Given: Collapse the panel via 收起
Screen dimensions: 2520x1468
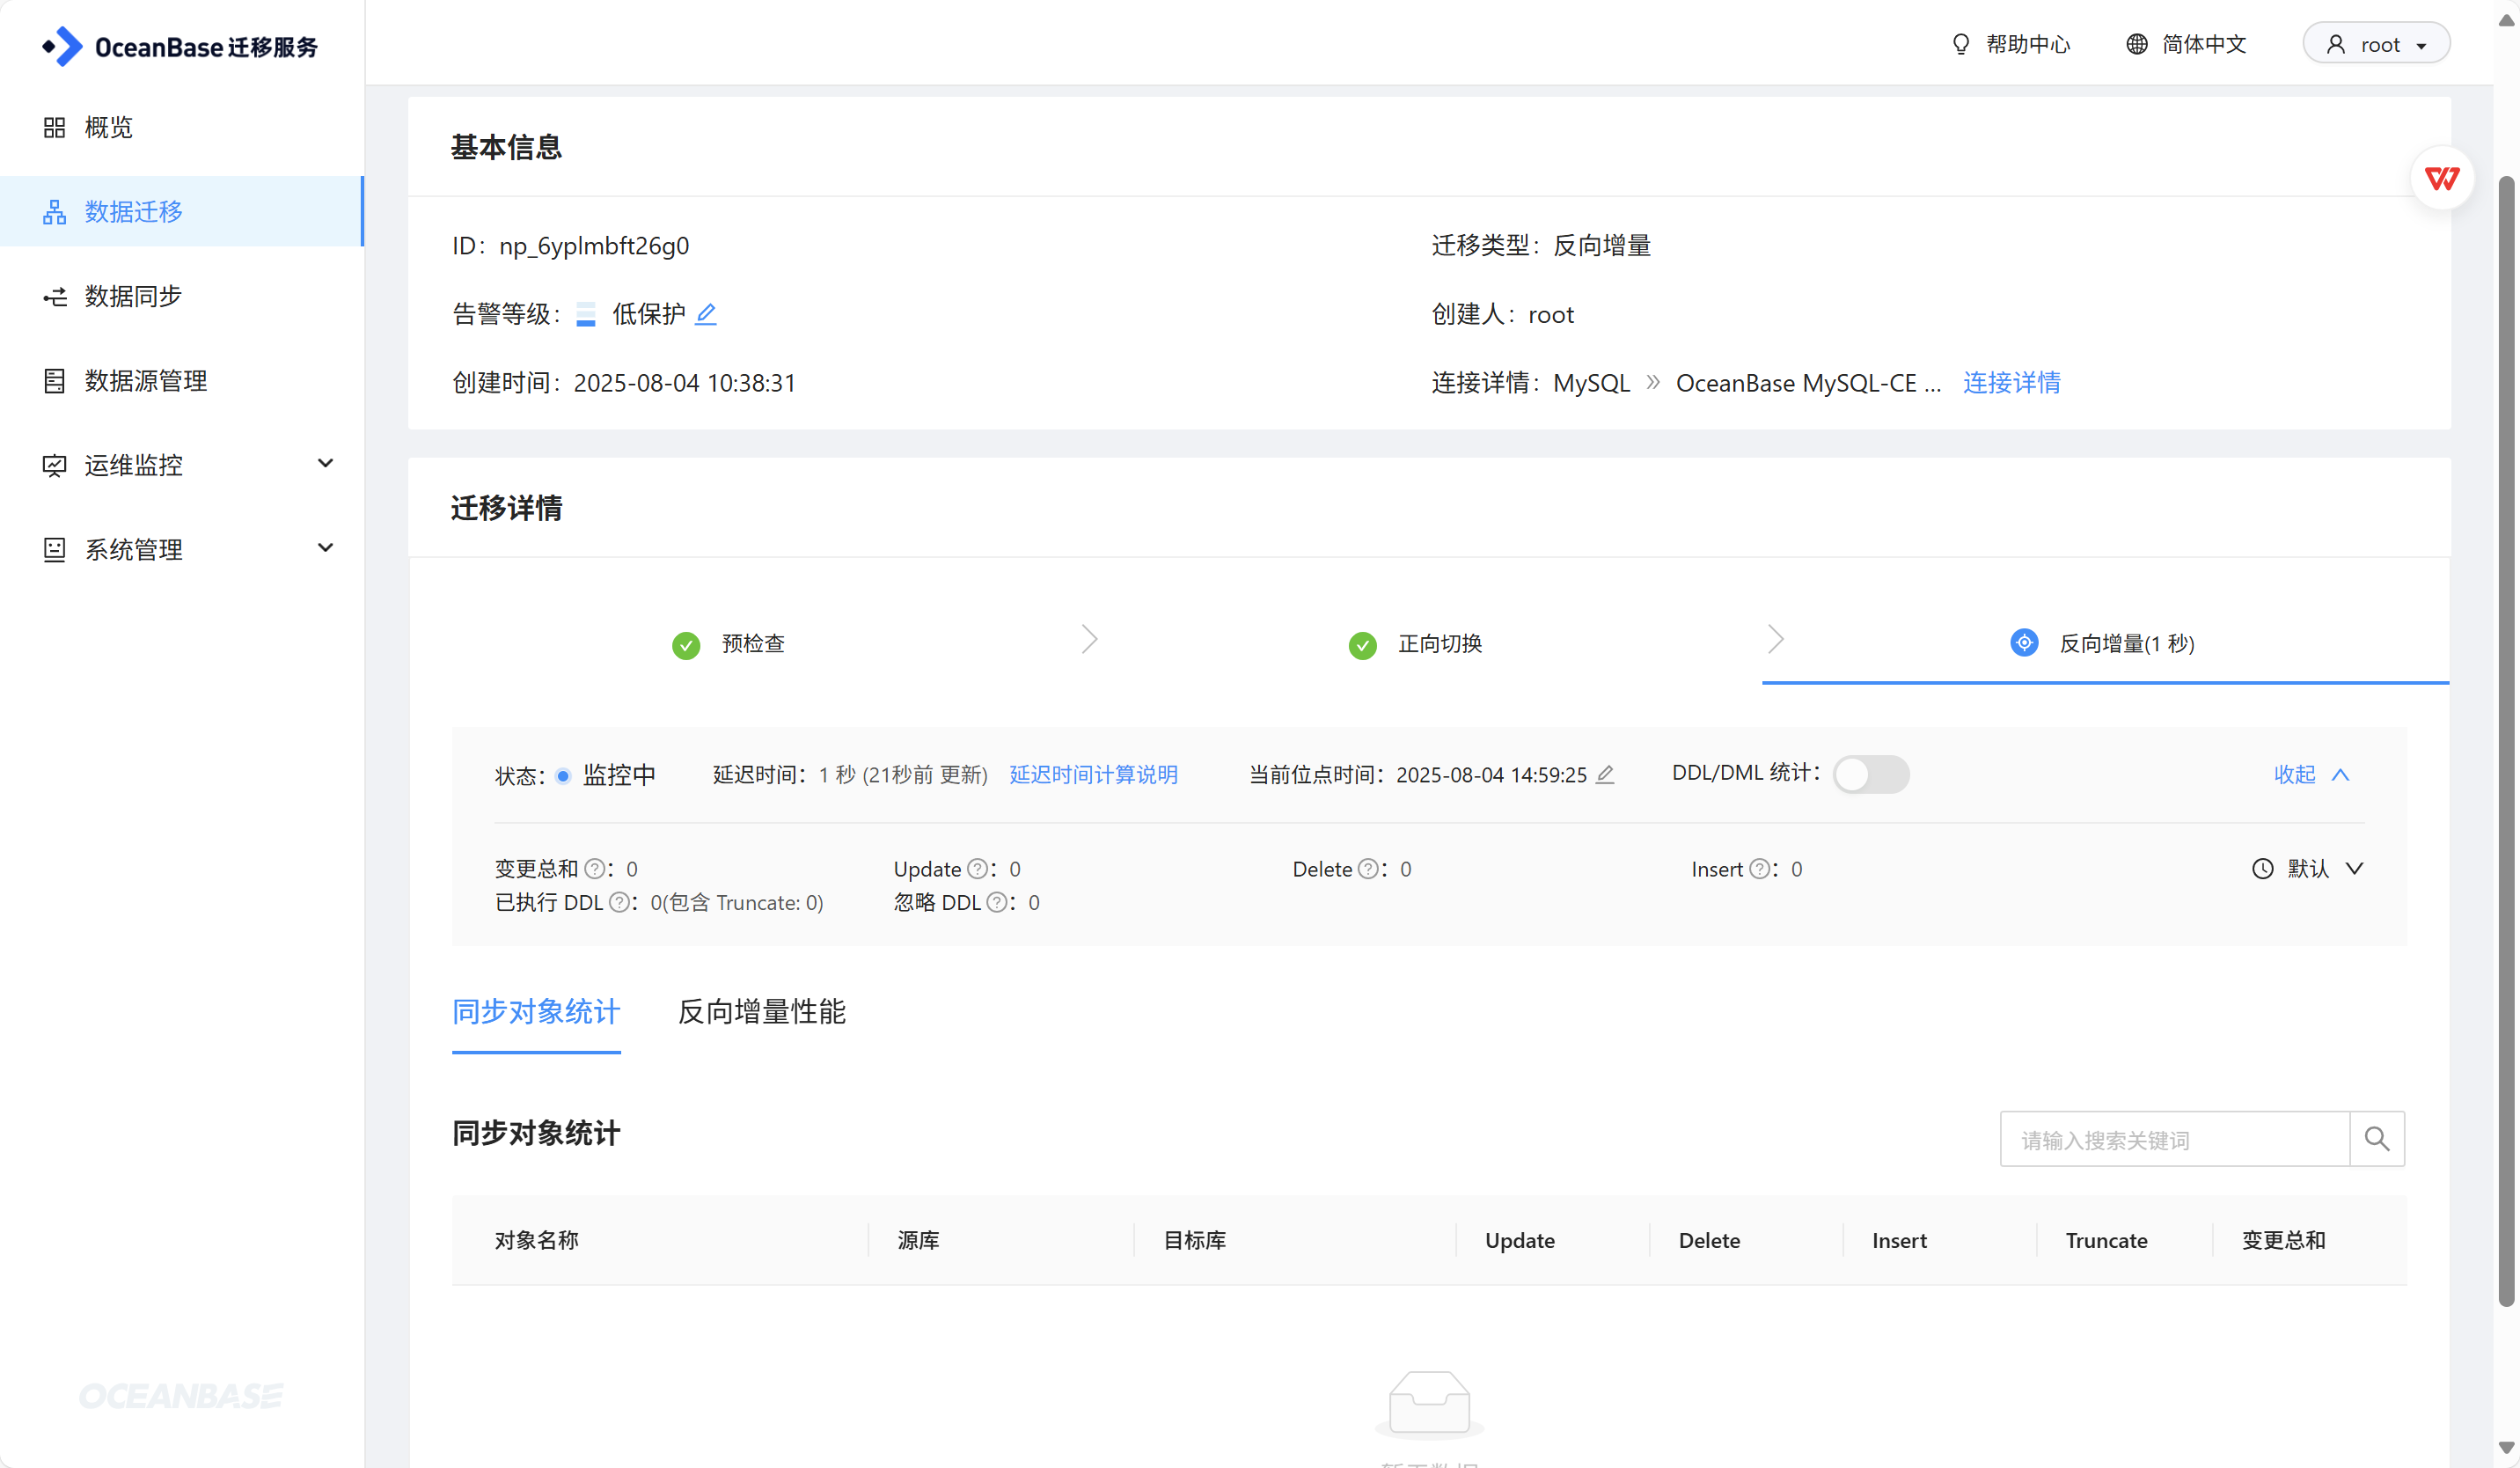Looking at the screenshot, I should point(2311,774).
